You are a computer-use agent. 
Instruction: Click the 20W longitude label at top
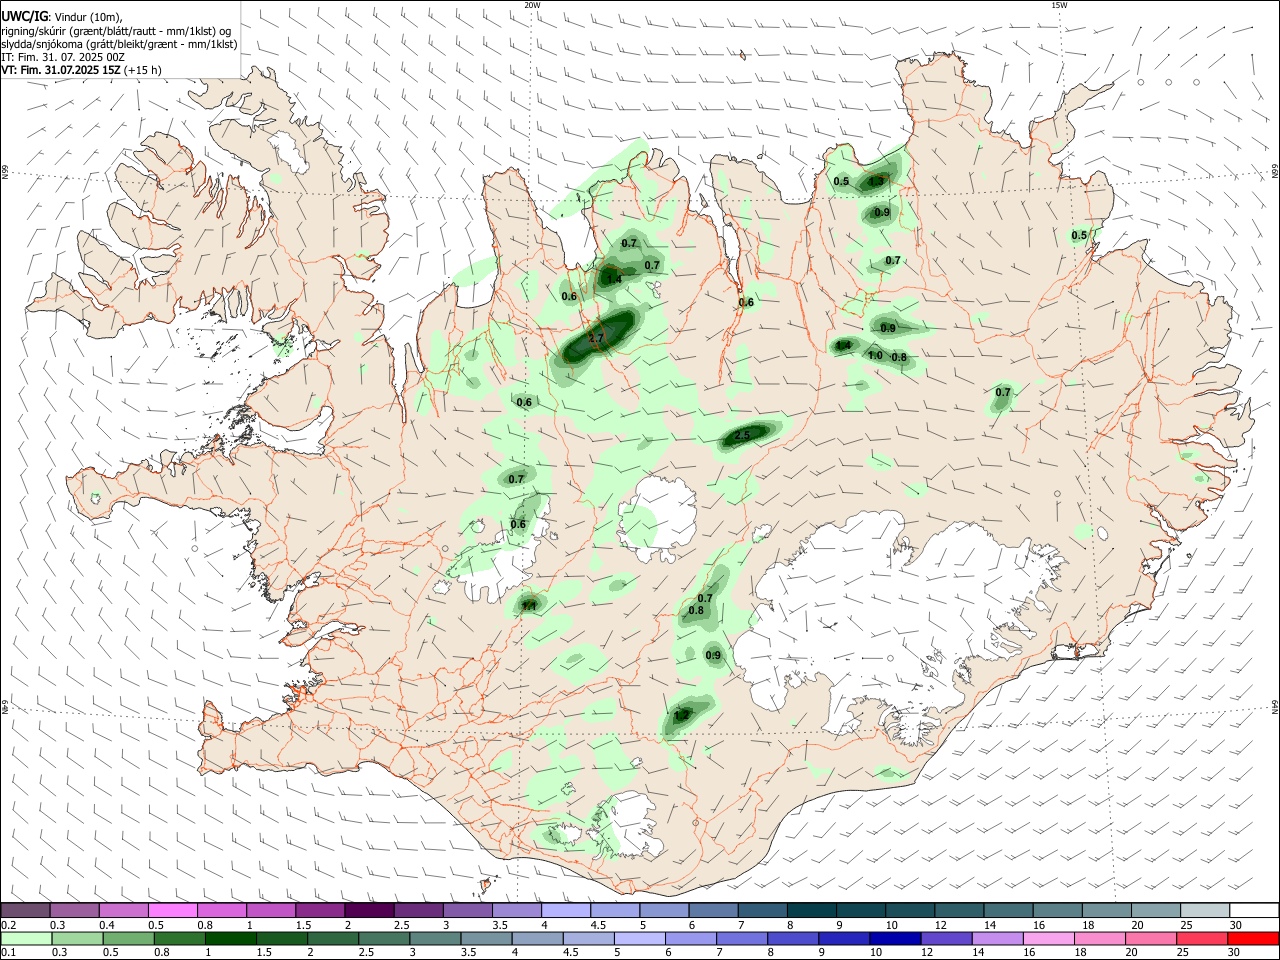tap(532, 5)
